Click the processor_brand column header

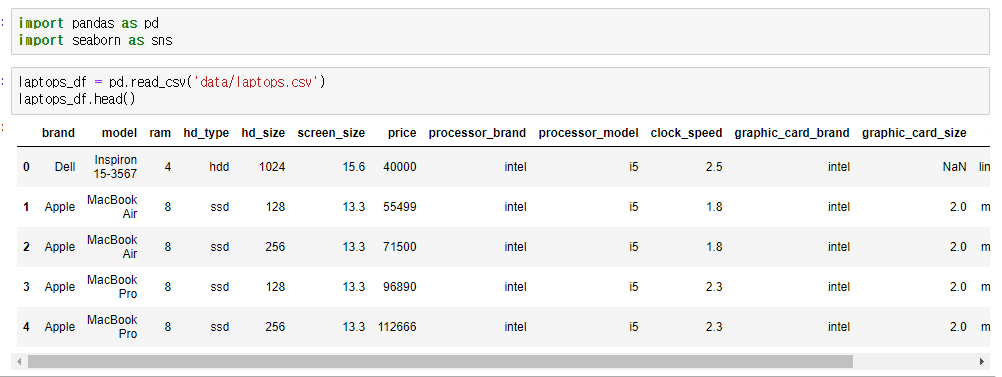click(x=477, y=133)
